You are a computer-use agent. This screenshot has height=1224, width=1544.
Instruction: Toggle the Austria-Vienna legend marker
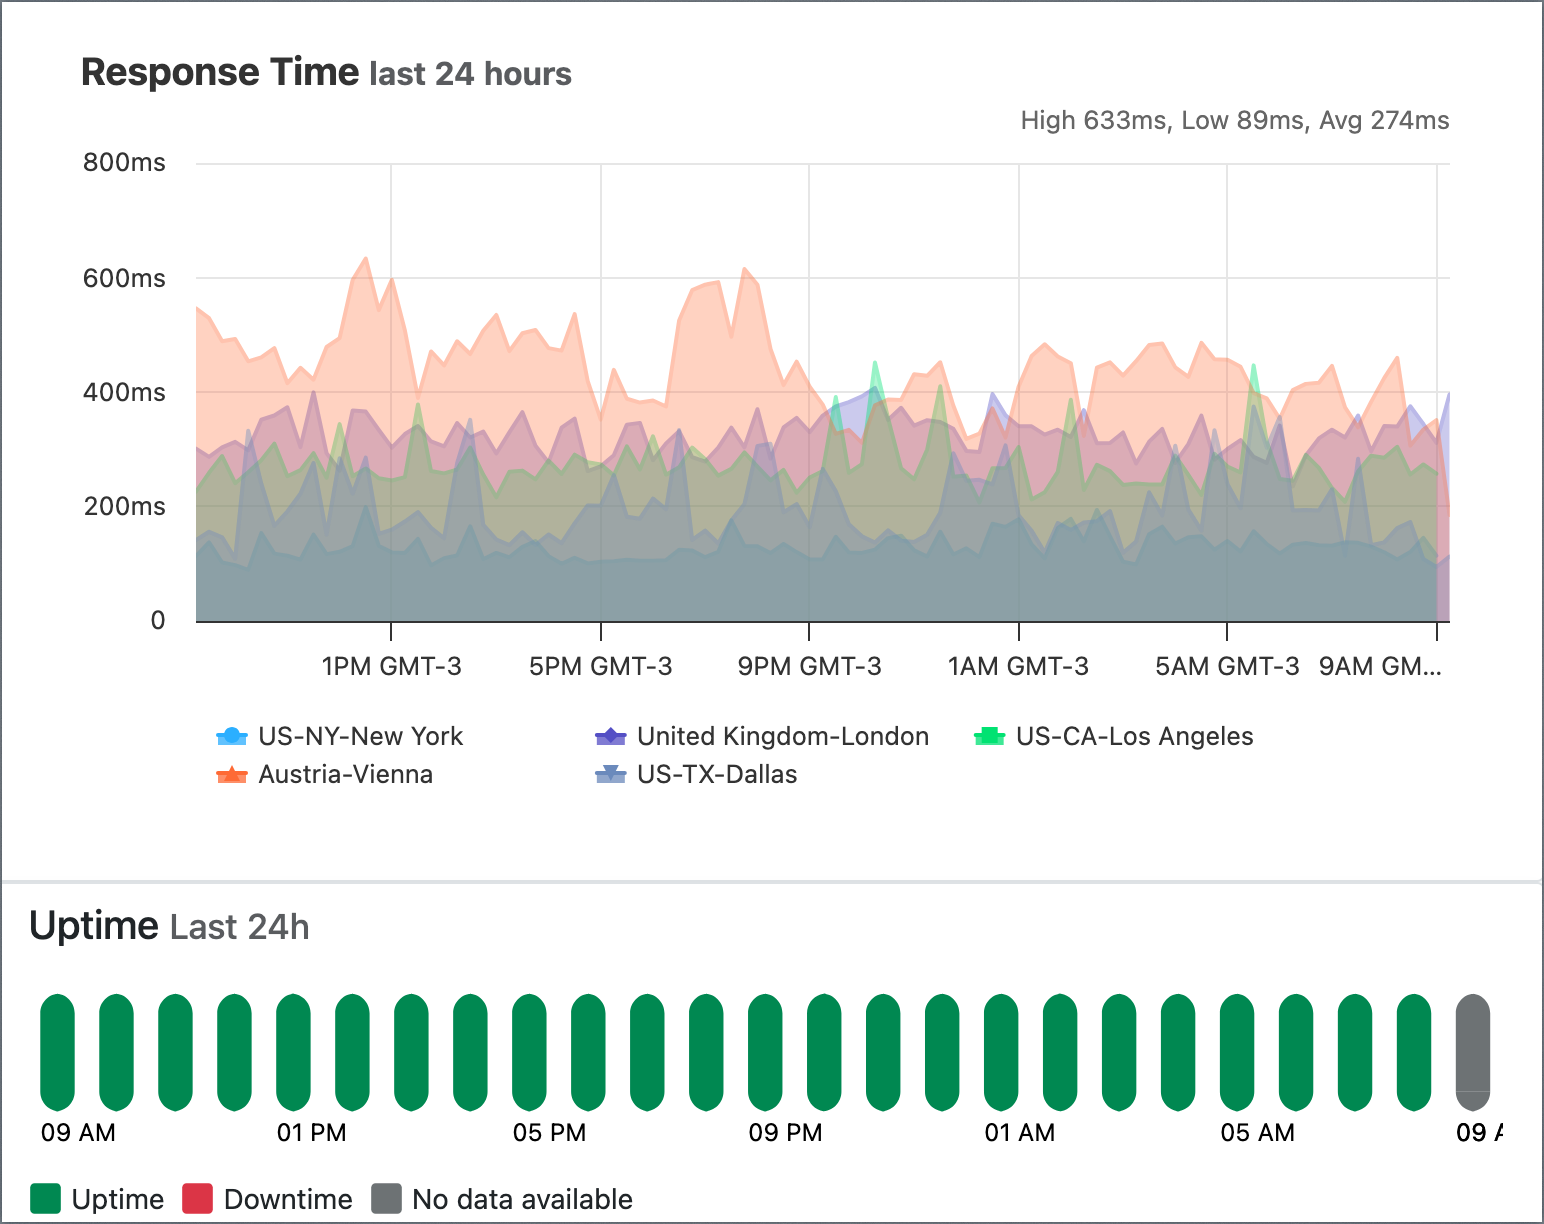point(232,775)
